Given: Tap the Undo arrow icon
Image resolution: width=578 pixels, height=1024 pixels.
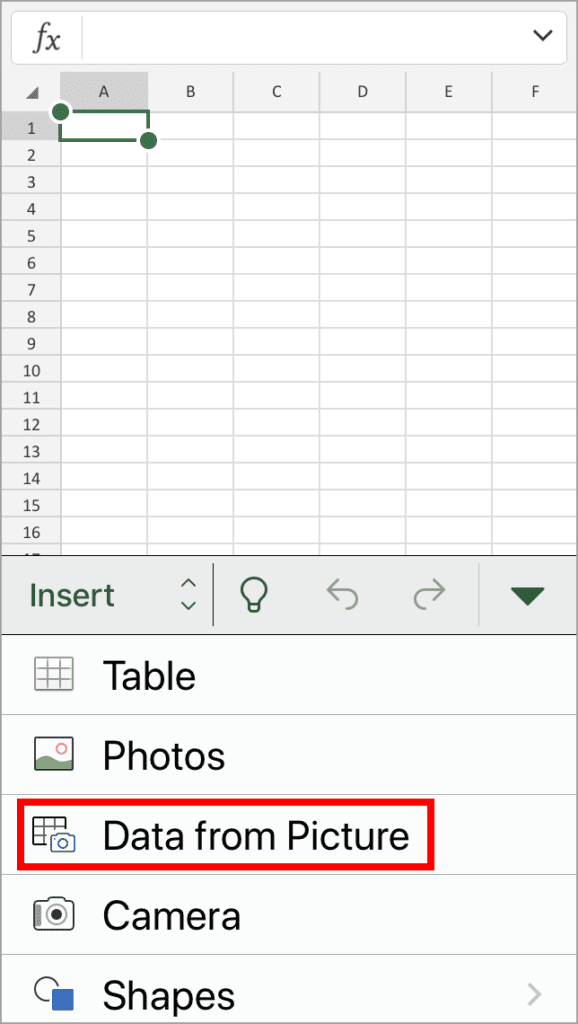Looking at the screenshot, I should coord(343,594).
